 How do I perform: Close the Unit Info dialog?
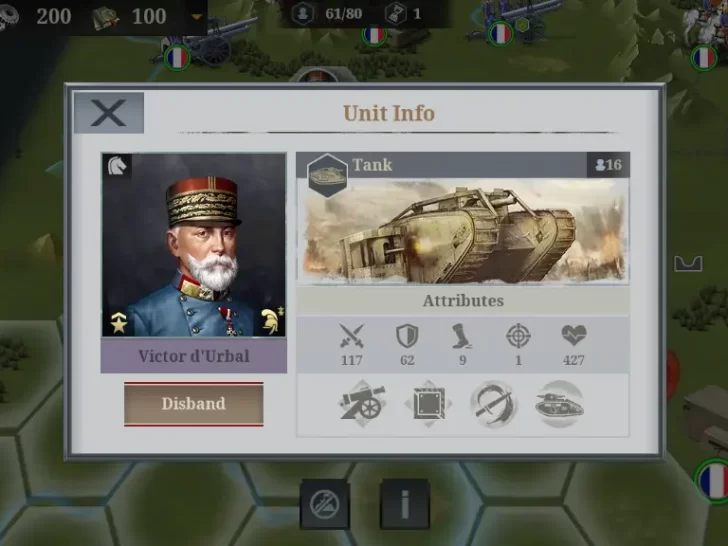pos(109,113)
